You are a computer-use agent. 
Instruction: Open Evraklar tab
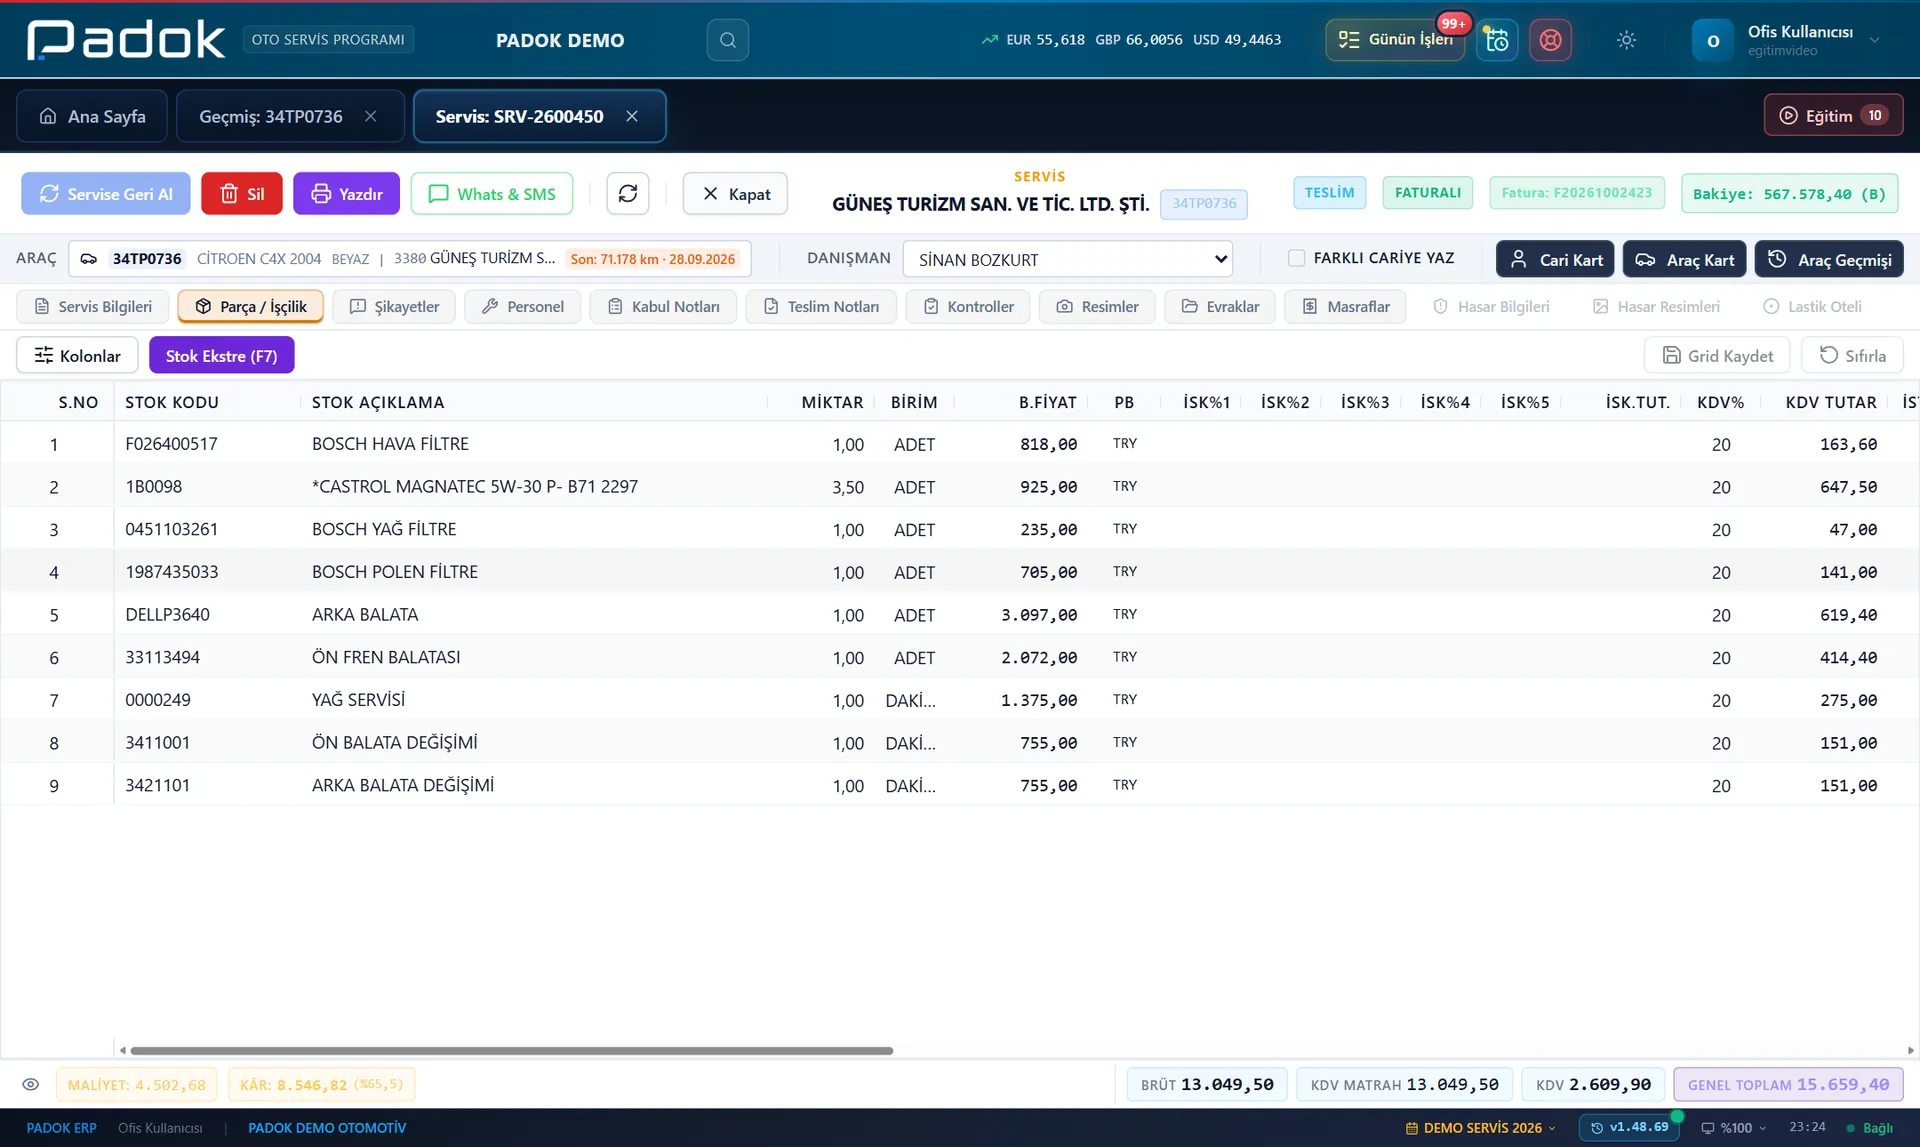pos(1220,306)
